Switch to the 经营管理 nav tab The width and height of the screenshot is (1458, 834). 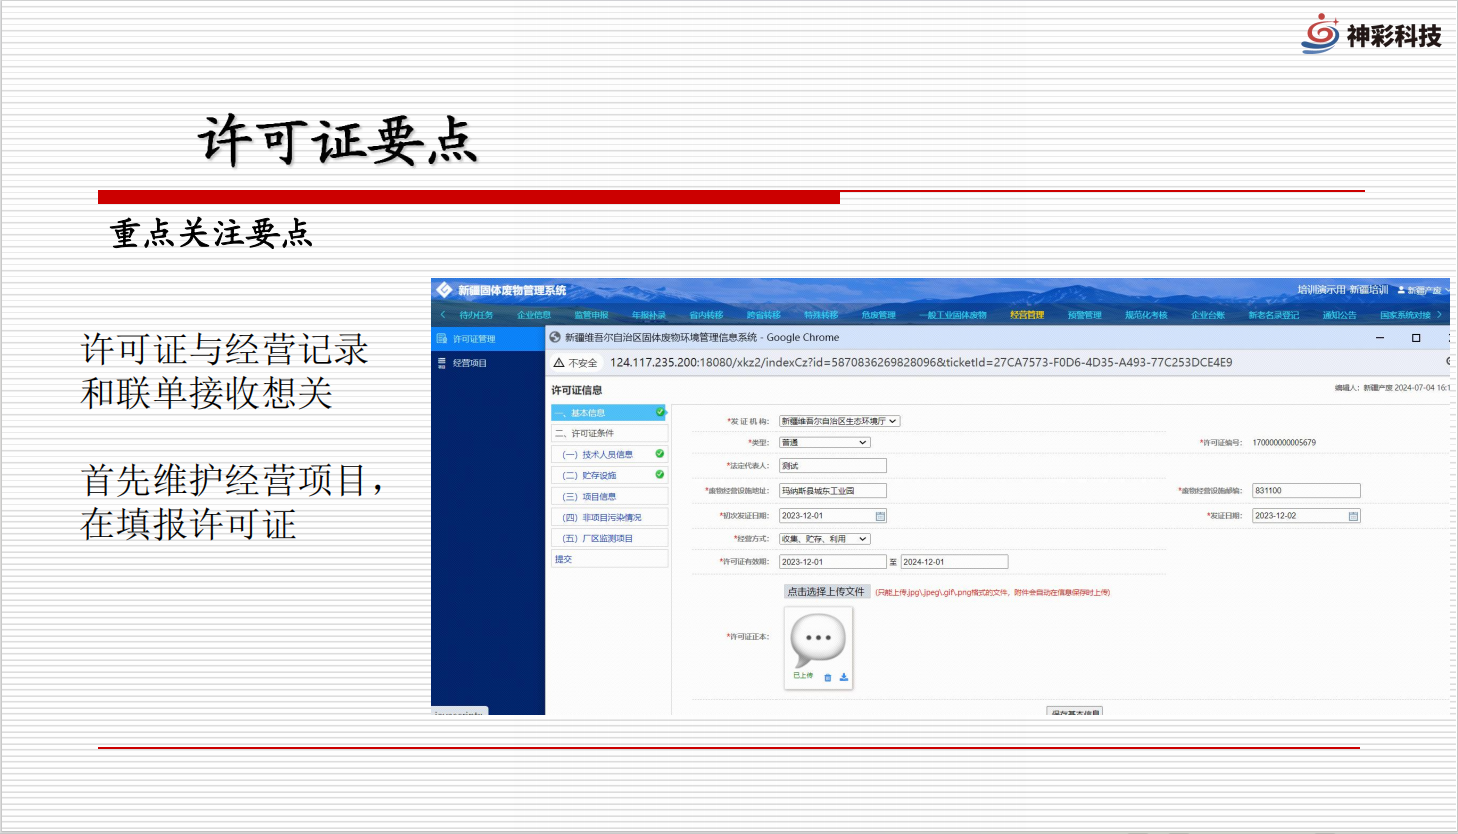click(x=1026, y=315)
